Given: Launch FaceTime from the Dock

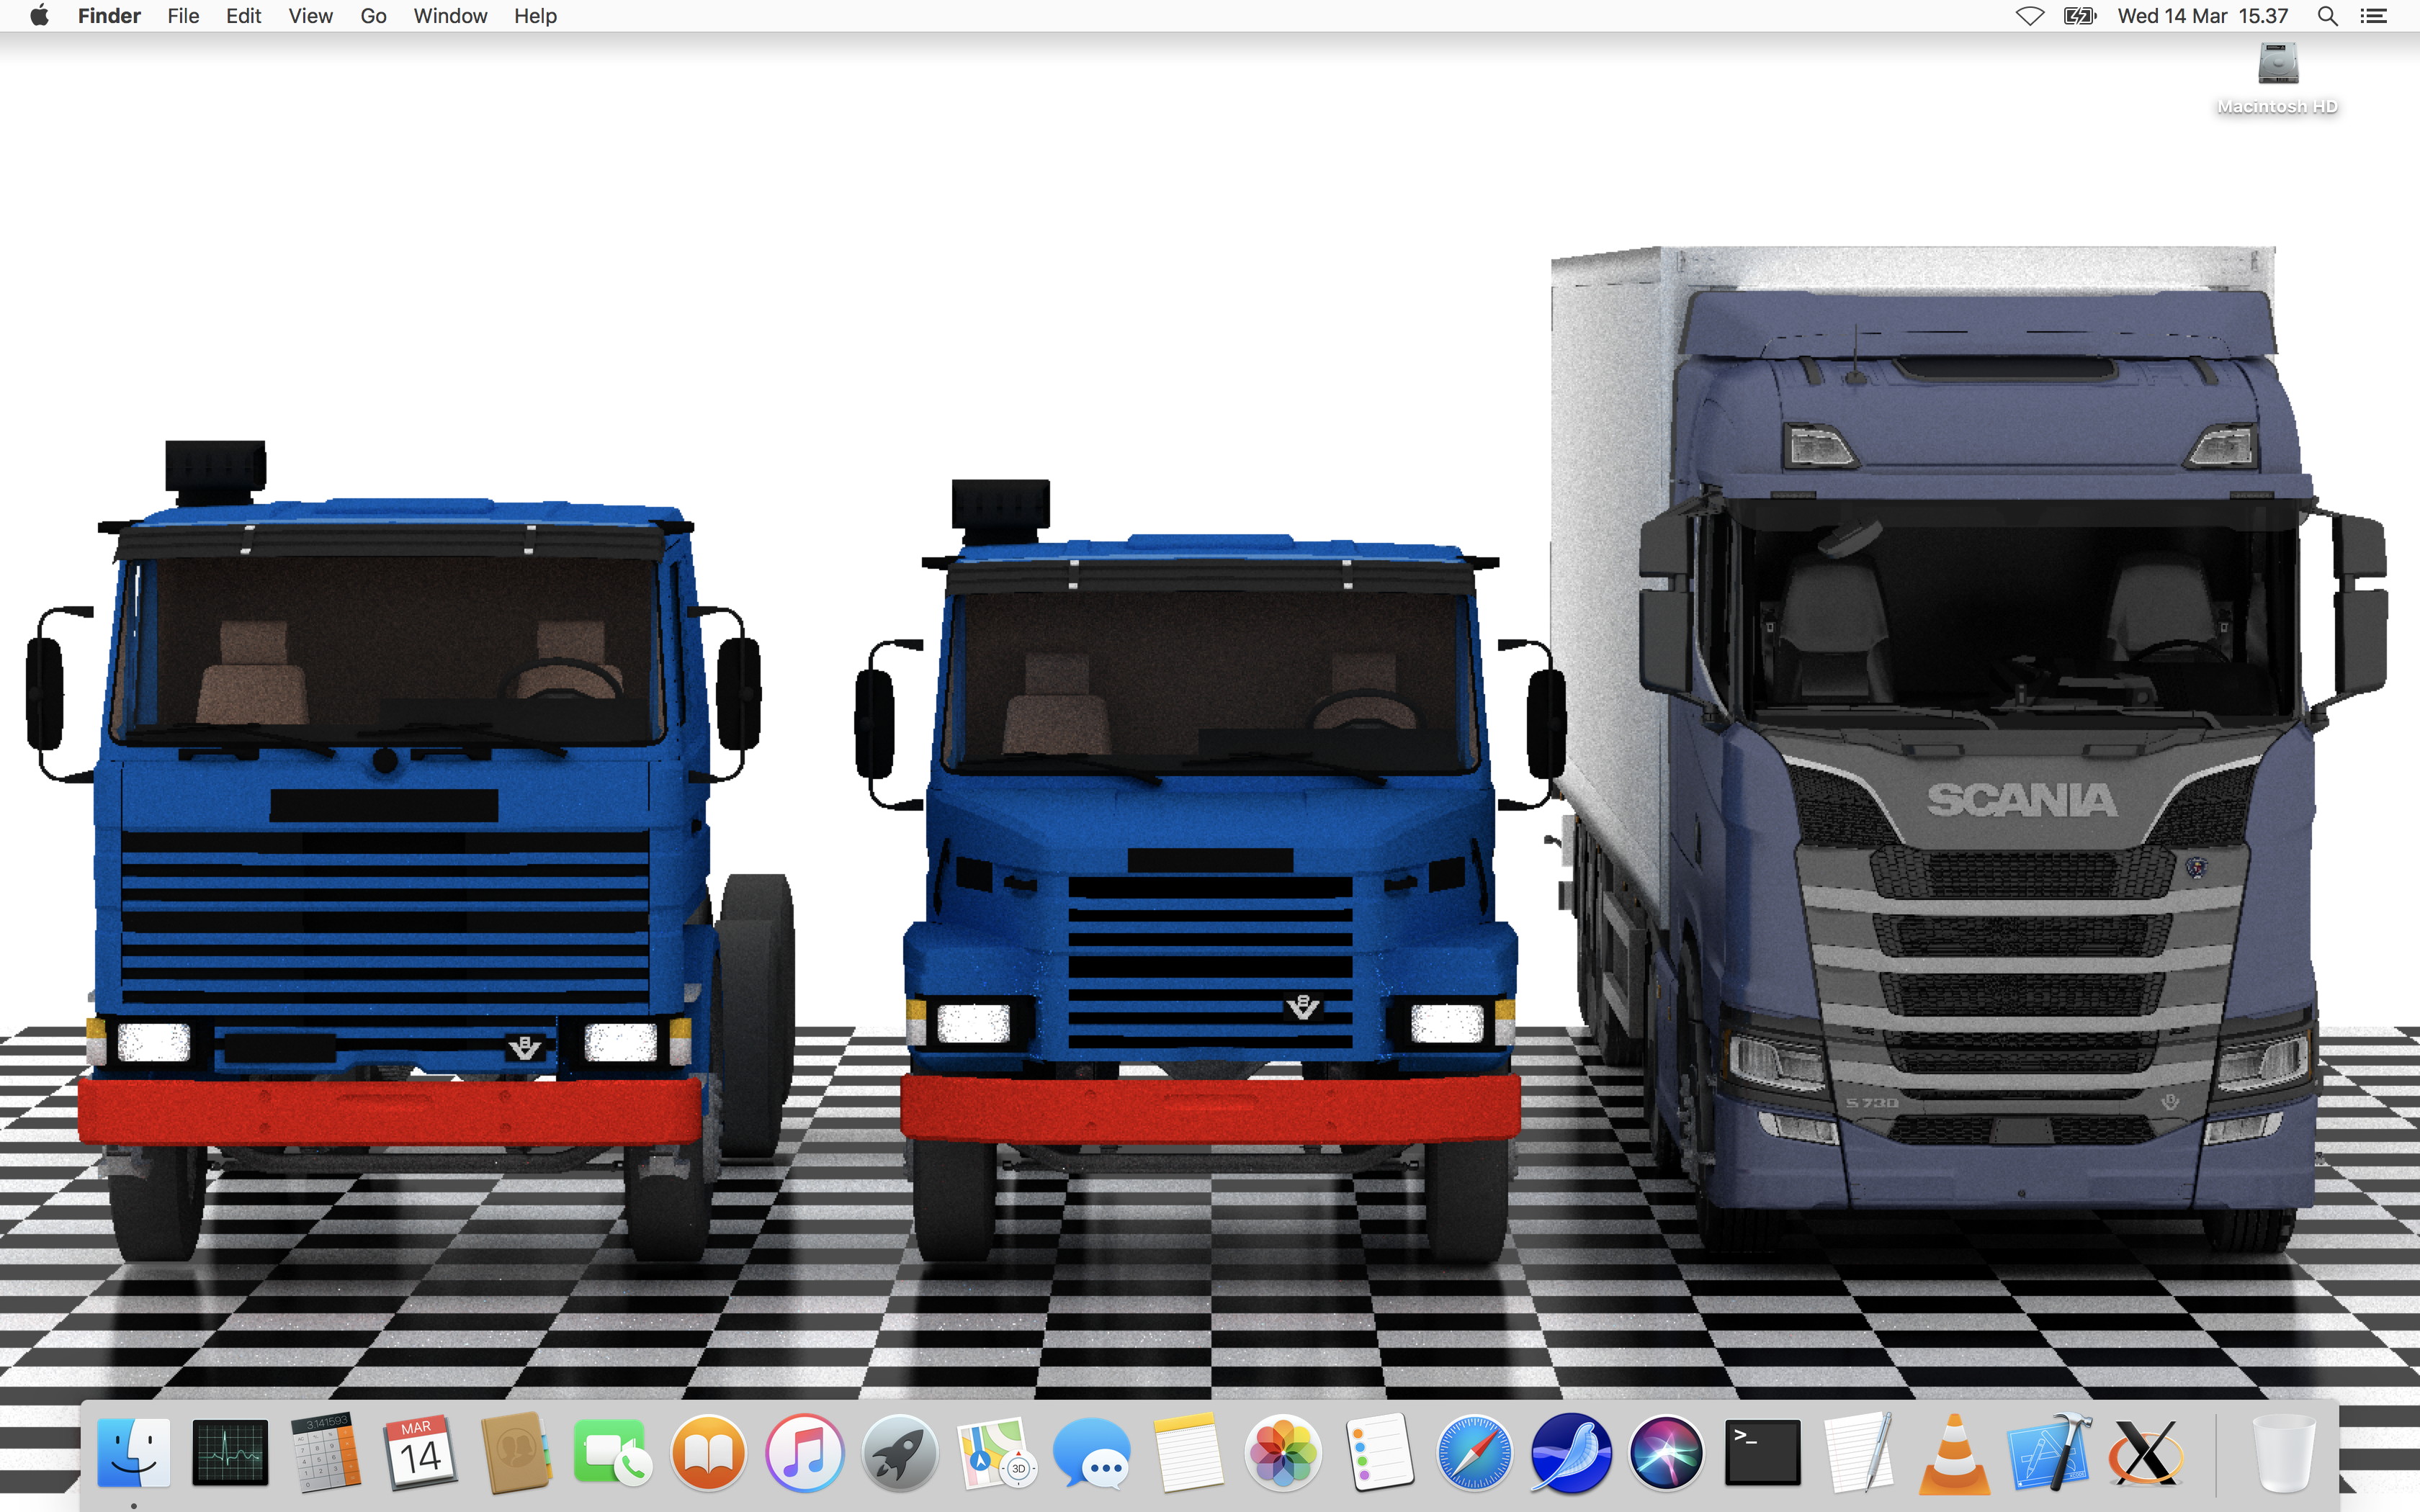Looking at the screenshot, I should coord(612,1452).
